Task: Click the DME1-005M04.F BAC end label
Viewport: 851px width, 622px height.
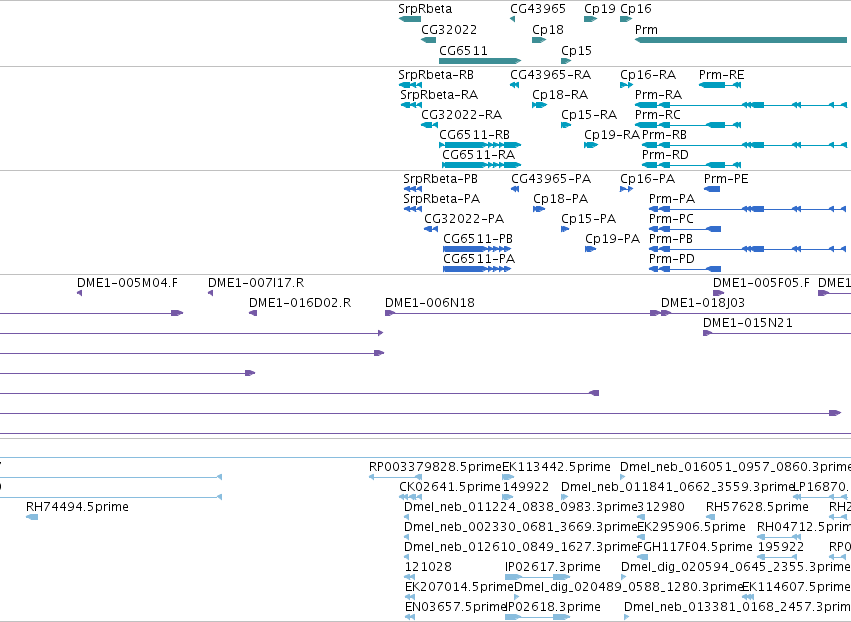Action: 127,283
